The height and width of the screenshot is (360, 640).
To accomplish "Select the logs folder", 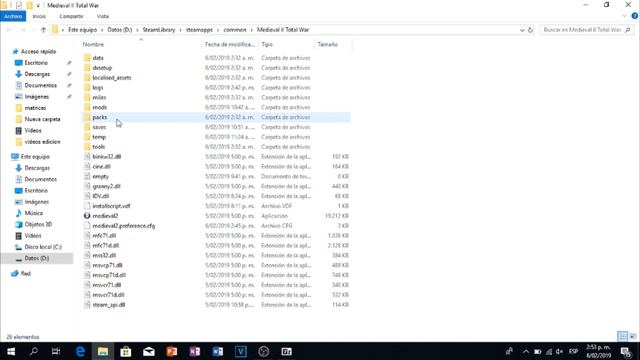I will pos(98,87).
